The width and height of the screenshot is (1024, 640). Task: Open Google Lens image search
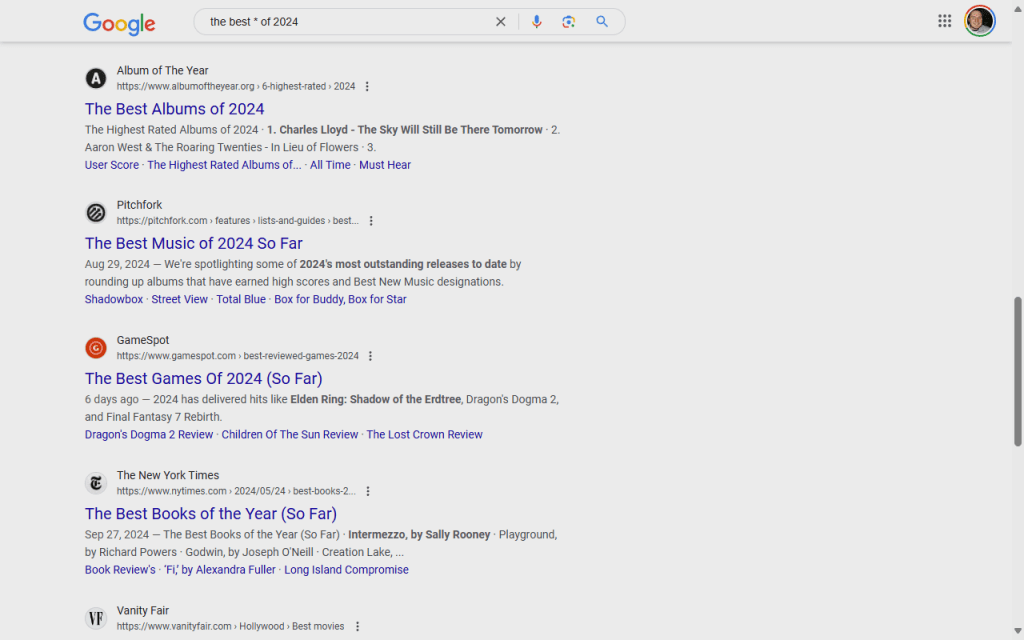pyautogui.click(x=569, y=22)
